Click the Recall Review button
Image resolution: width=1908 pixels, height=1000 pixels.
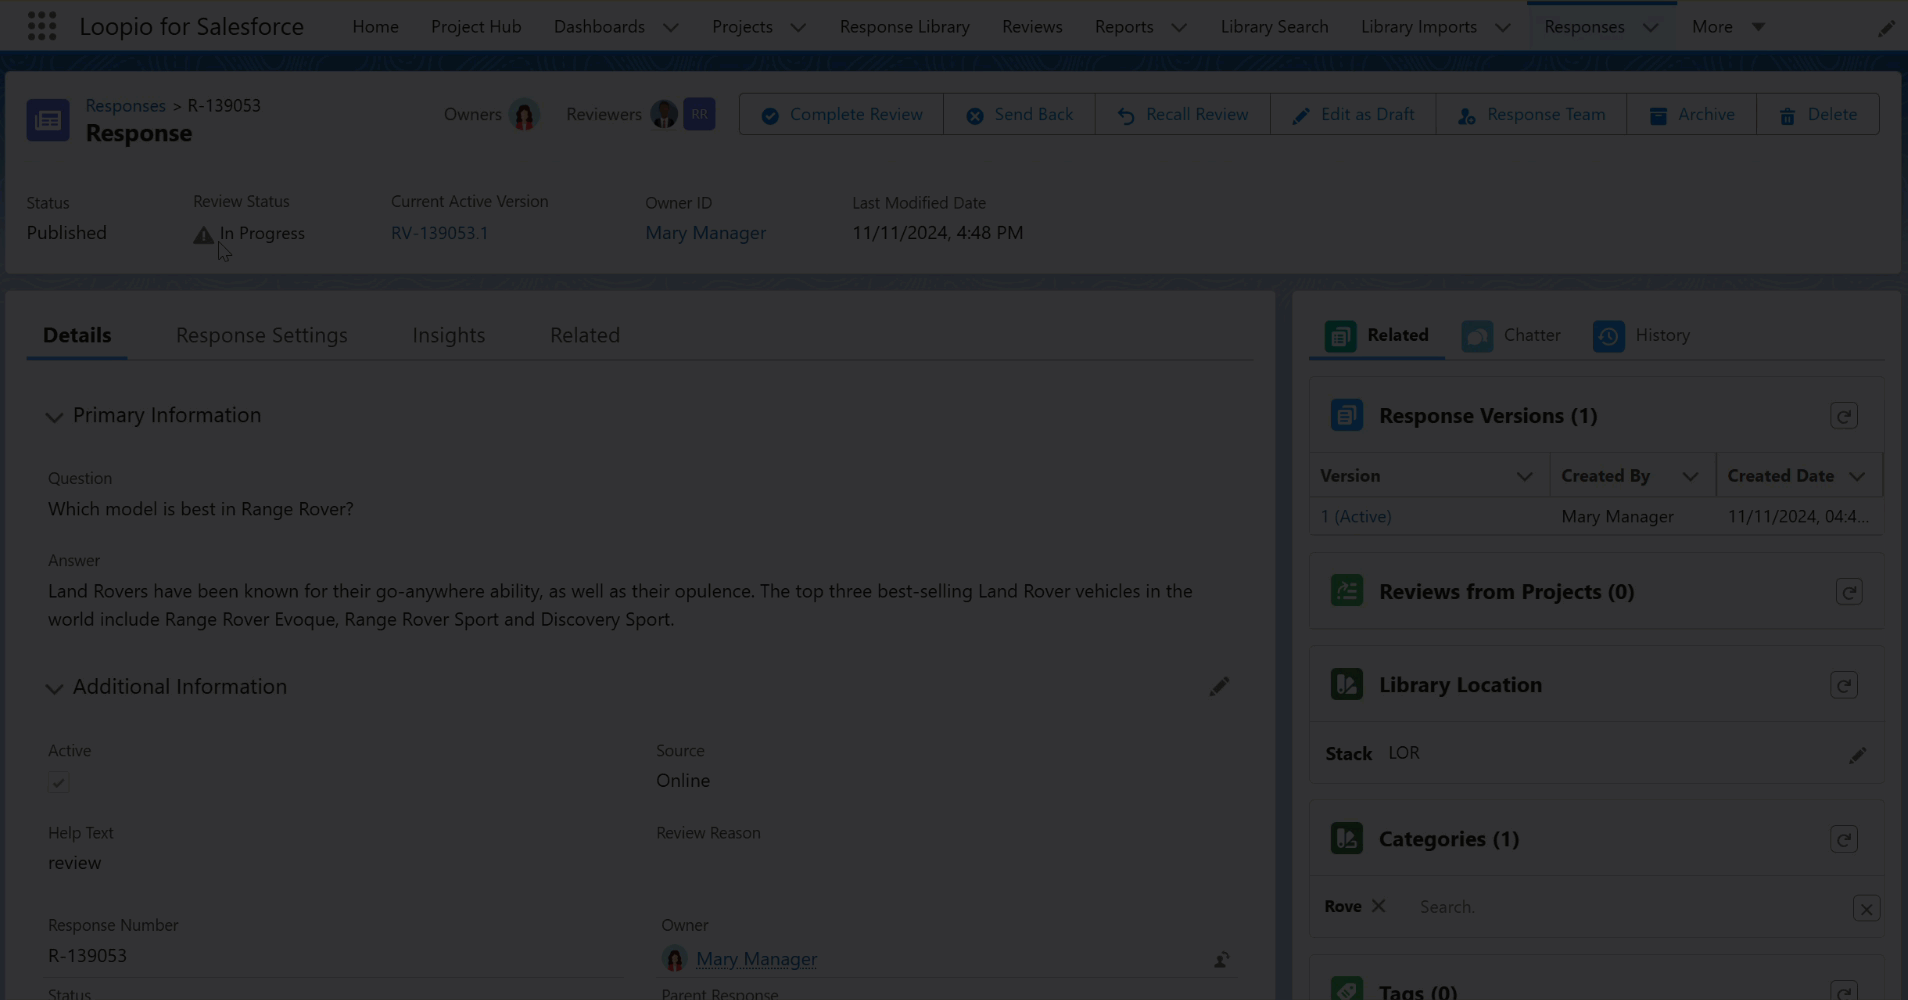[1183, 114]
